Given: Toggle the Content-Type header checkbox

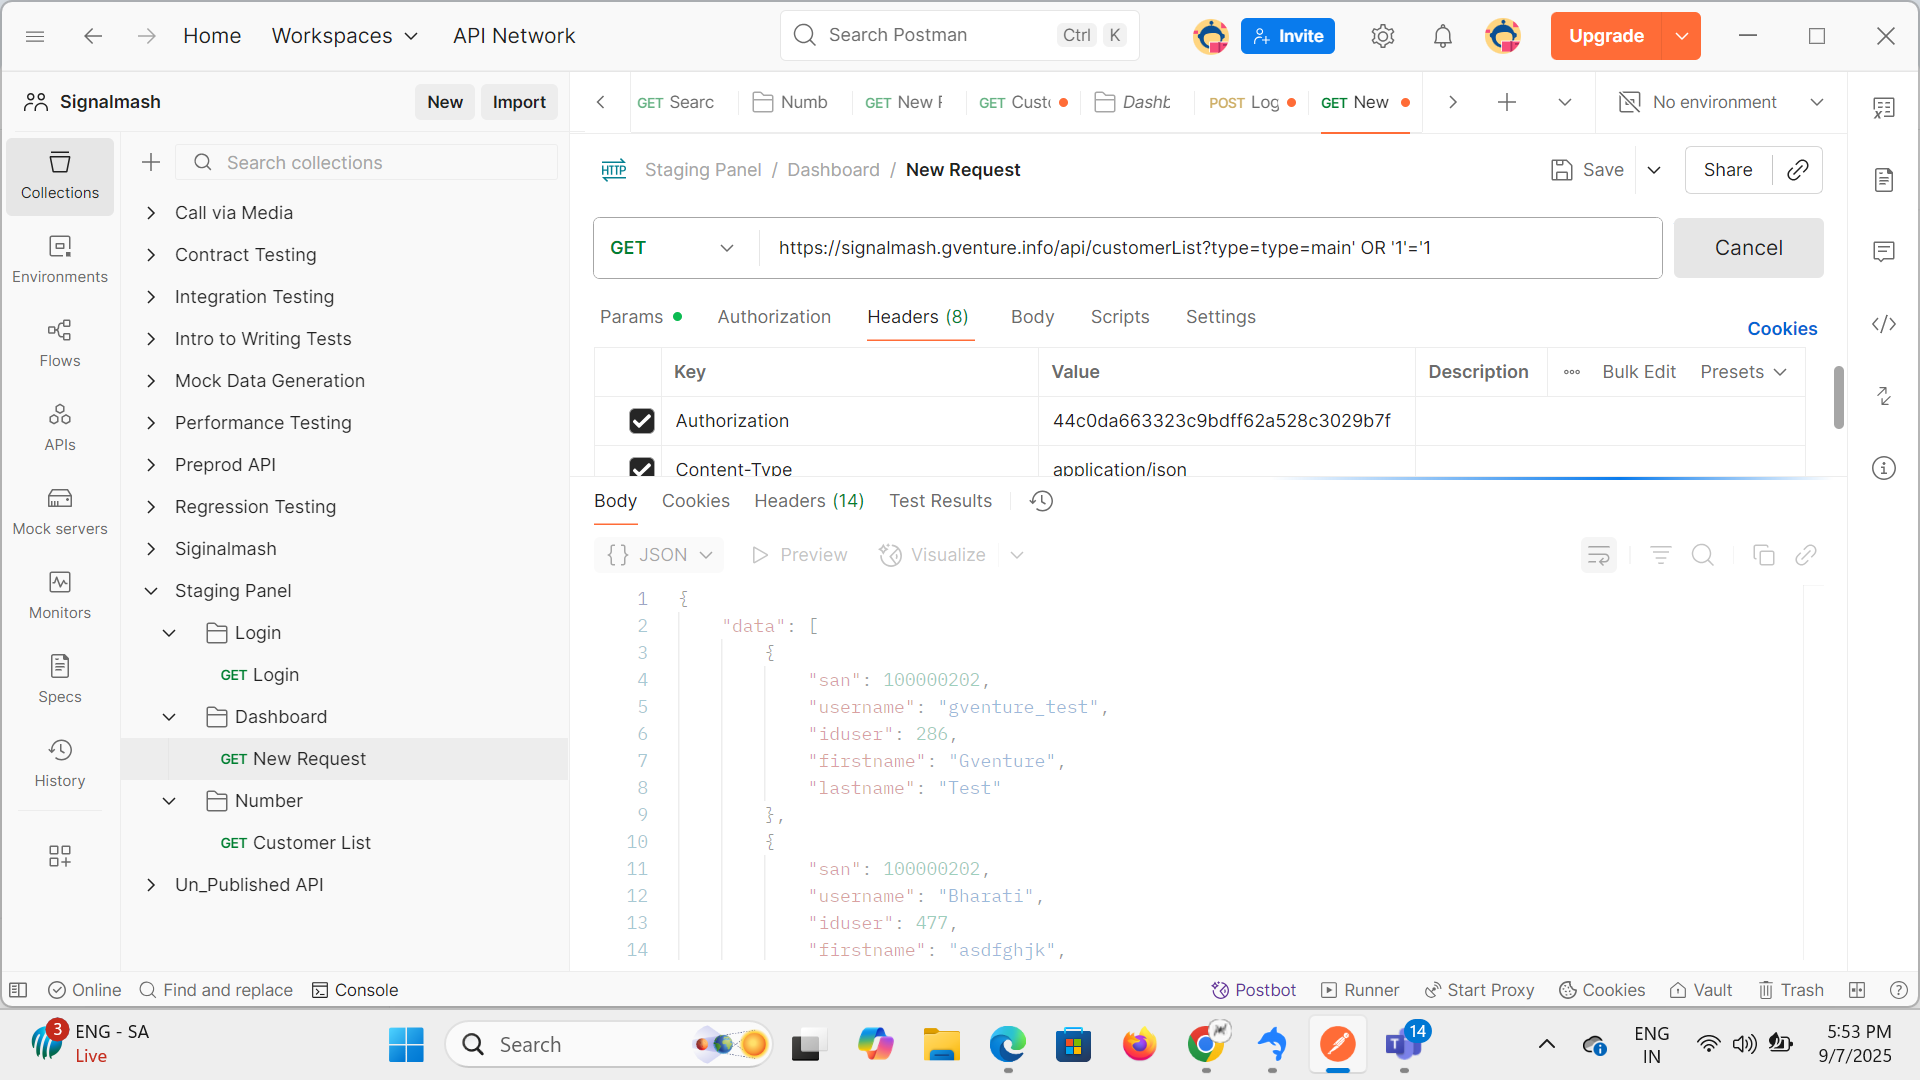Looking at the screenshot, I should 642,467.
